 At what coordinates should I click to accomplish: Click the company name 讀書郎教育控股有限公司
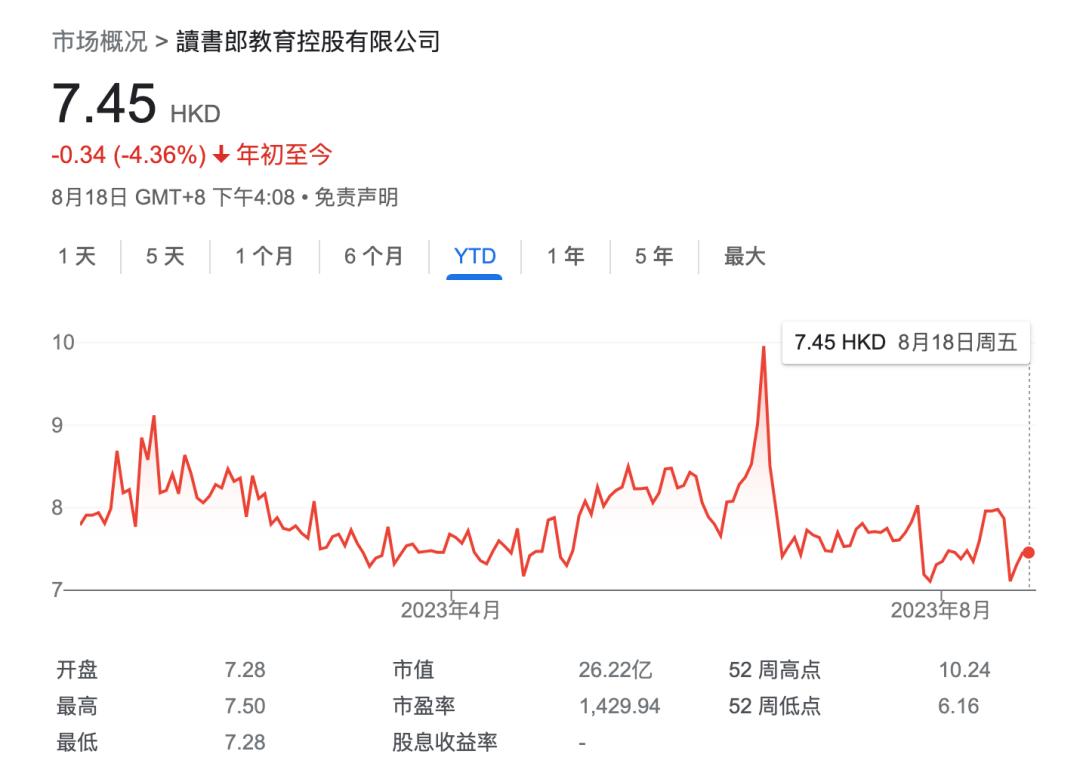point(308,41)
